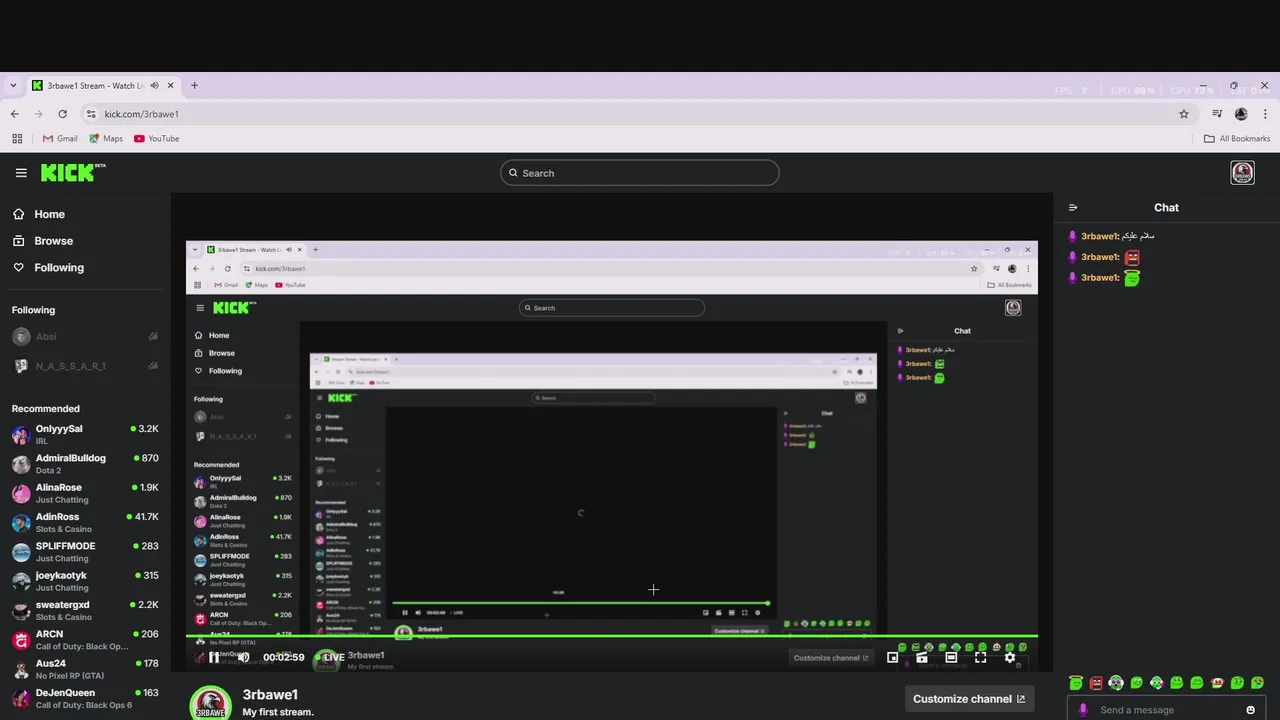Viewport: 1280px width, 720px height.
Task: Open the emoji picker in chat input
Action: coord(1250,710)
